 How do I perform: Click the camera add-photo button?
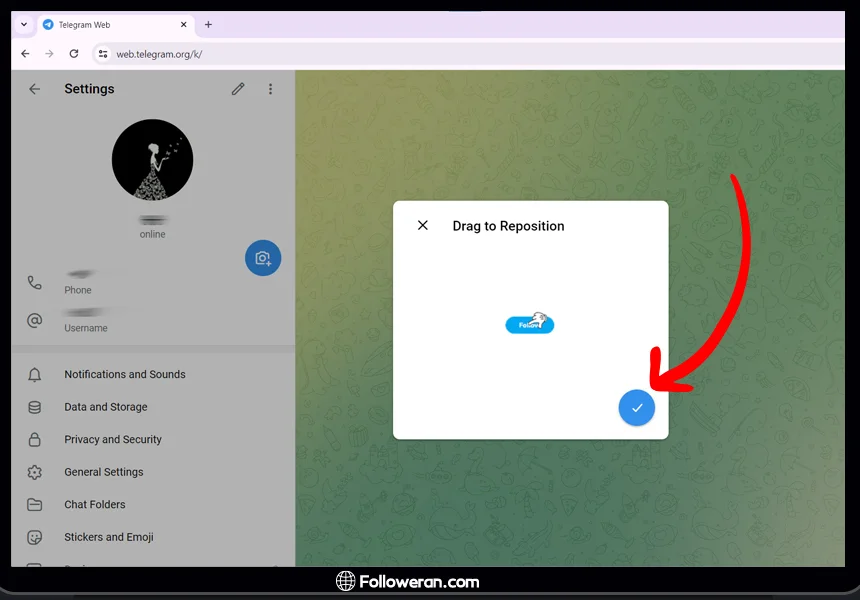pos(263,258)
